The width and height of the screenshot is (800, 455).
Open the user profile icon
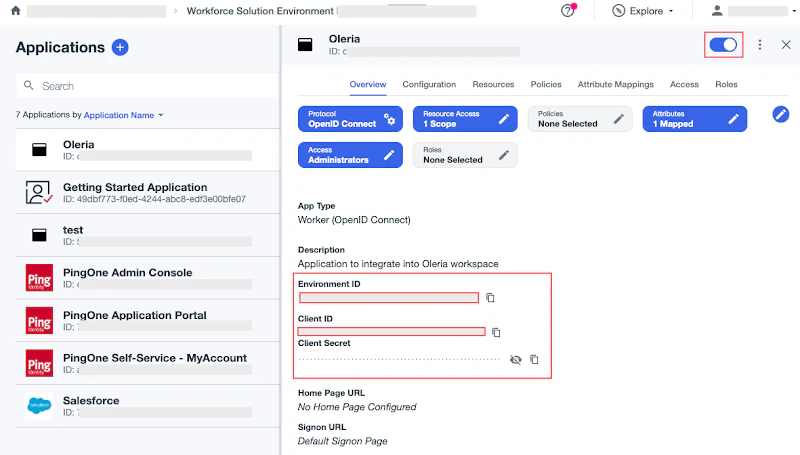tap(717, 11)
